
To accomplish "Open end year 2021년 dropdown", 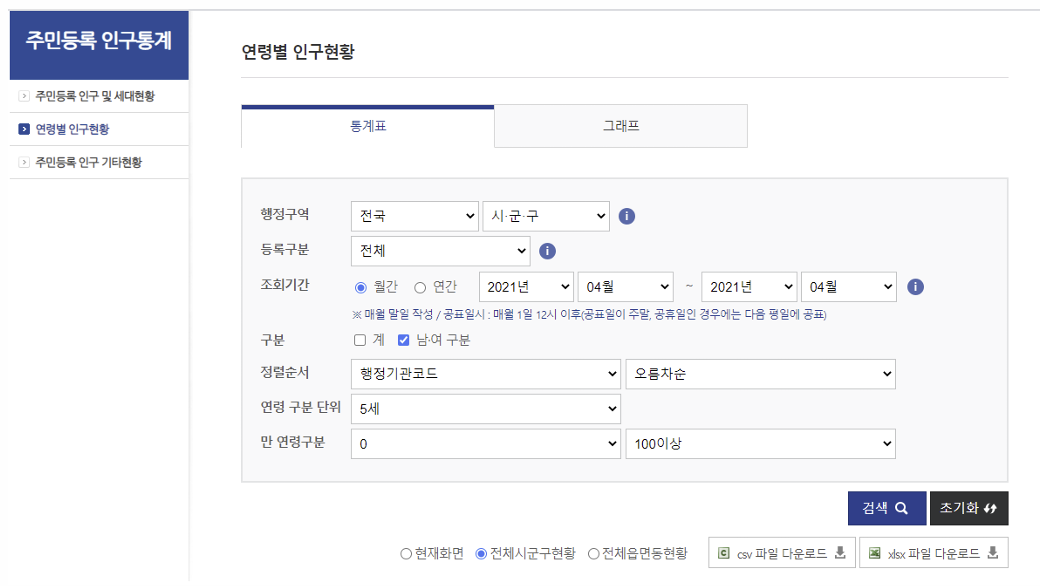I will [749, 287].
